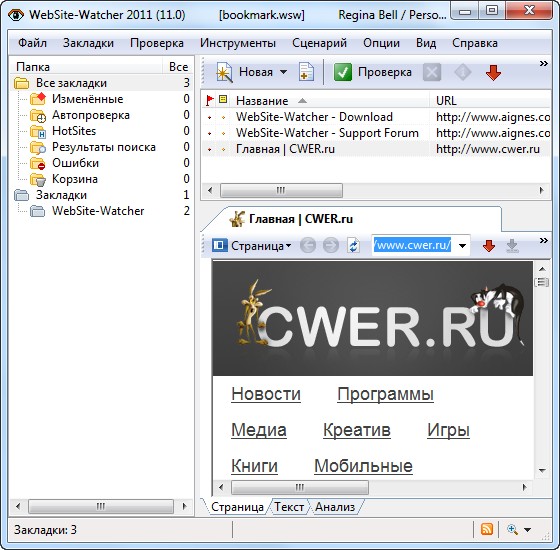Screen dimensions: 560x550
Task: Expand the URL address dropdown
Action: [x=462, y=246]
